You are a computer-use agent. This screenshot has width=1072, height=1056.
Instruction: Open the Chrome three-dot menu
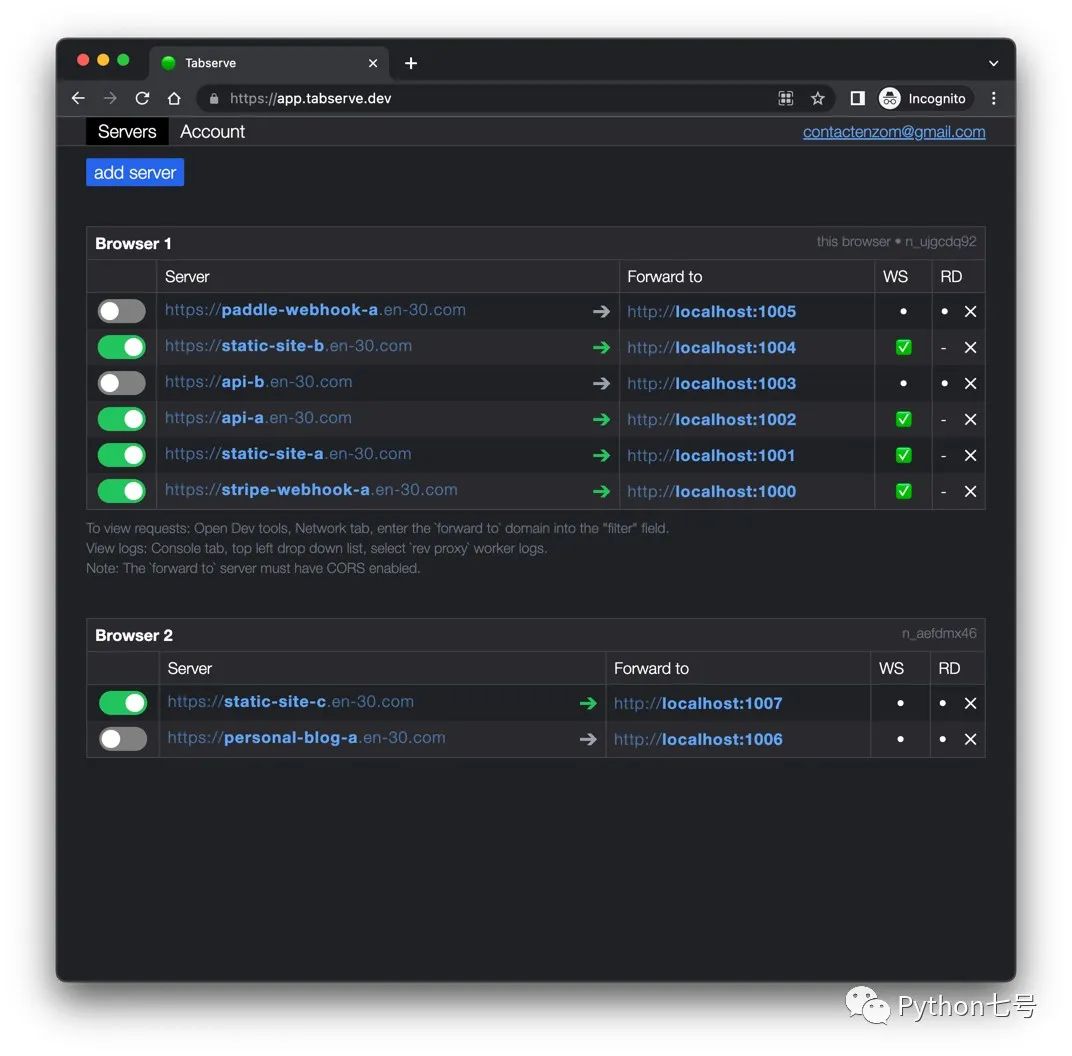tap(993, 98)
